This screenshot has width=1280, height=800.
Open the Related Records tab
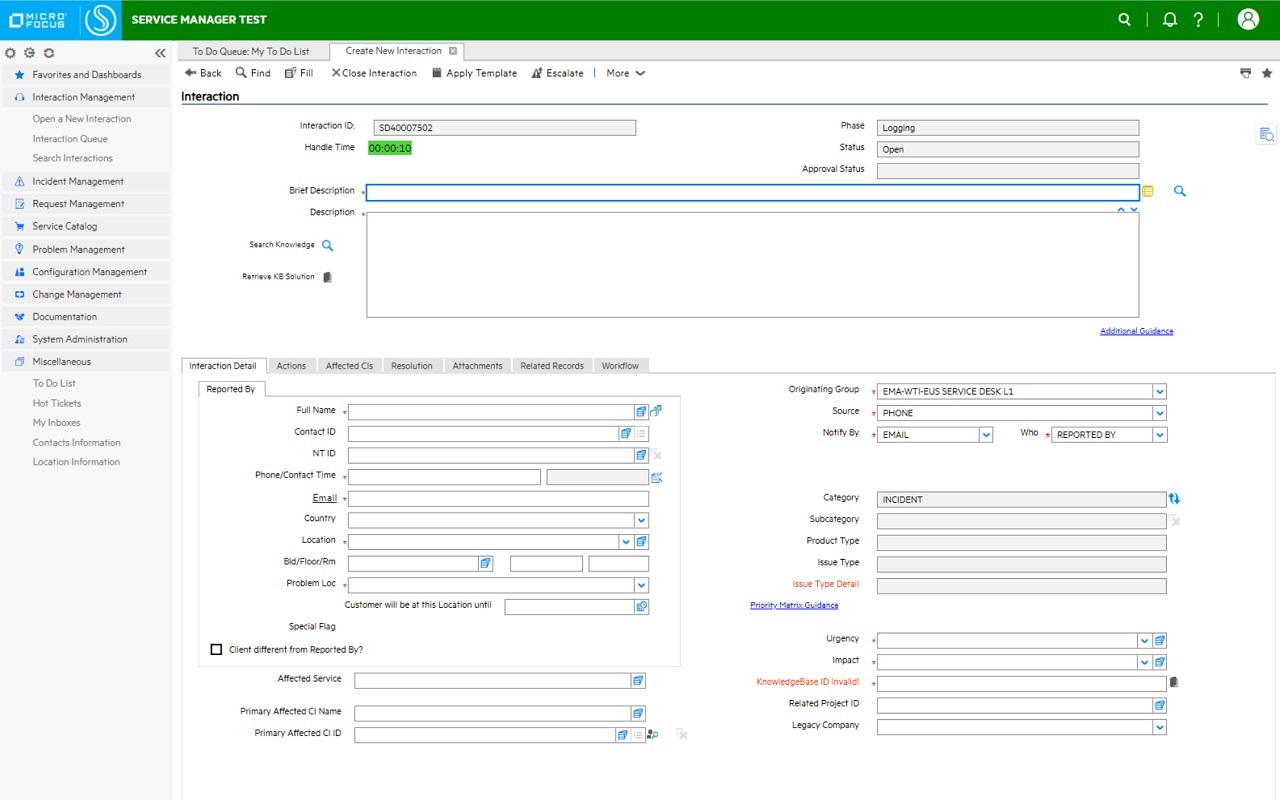click(552, 366)
